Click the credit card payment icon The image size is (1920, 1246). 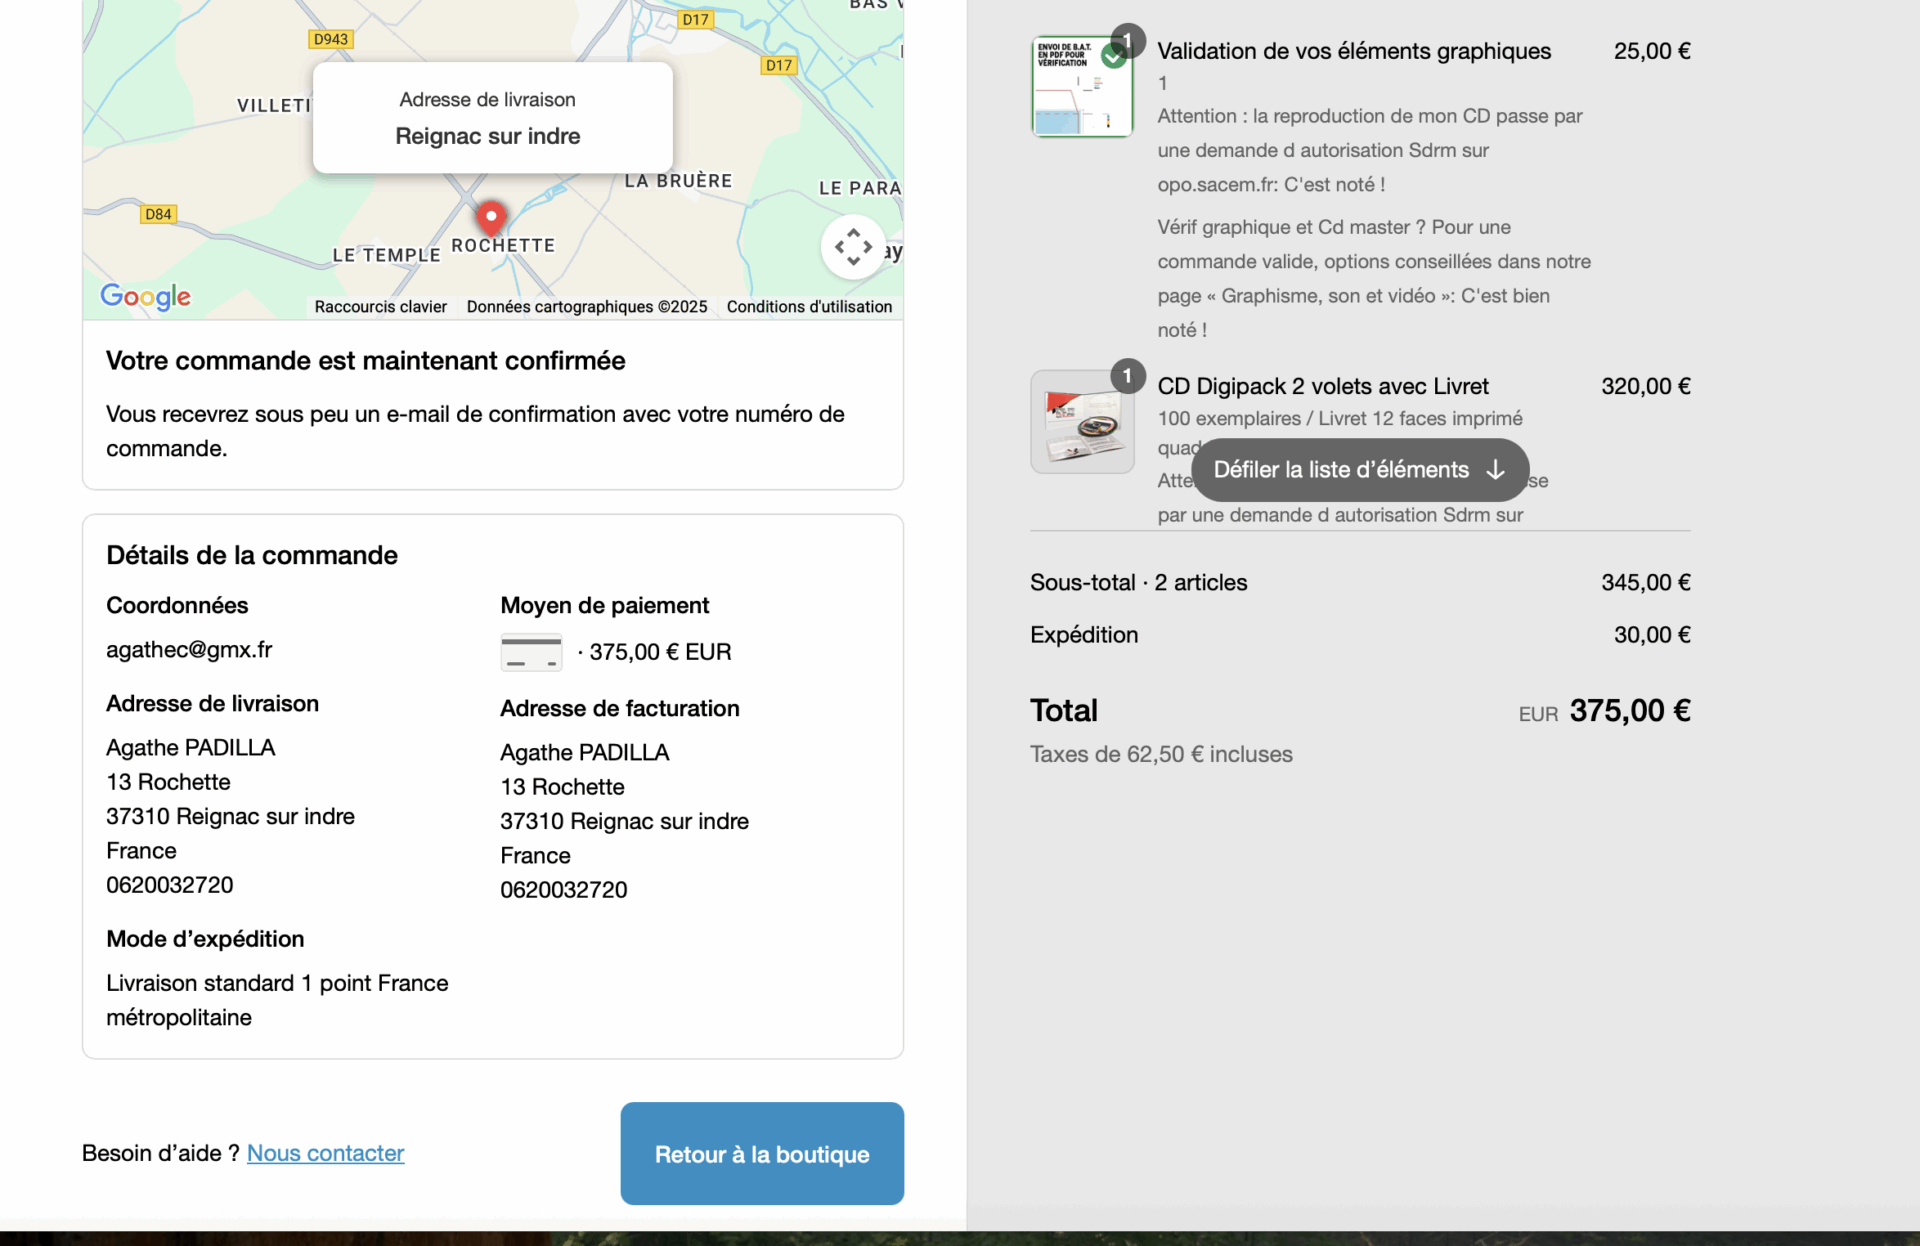[x=530, y=652]
